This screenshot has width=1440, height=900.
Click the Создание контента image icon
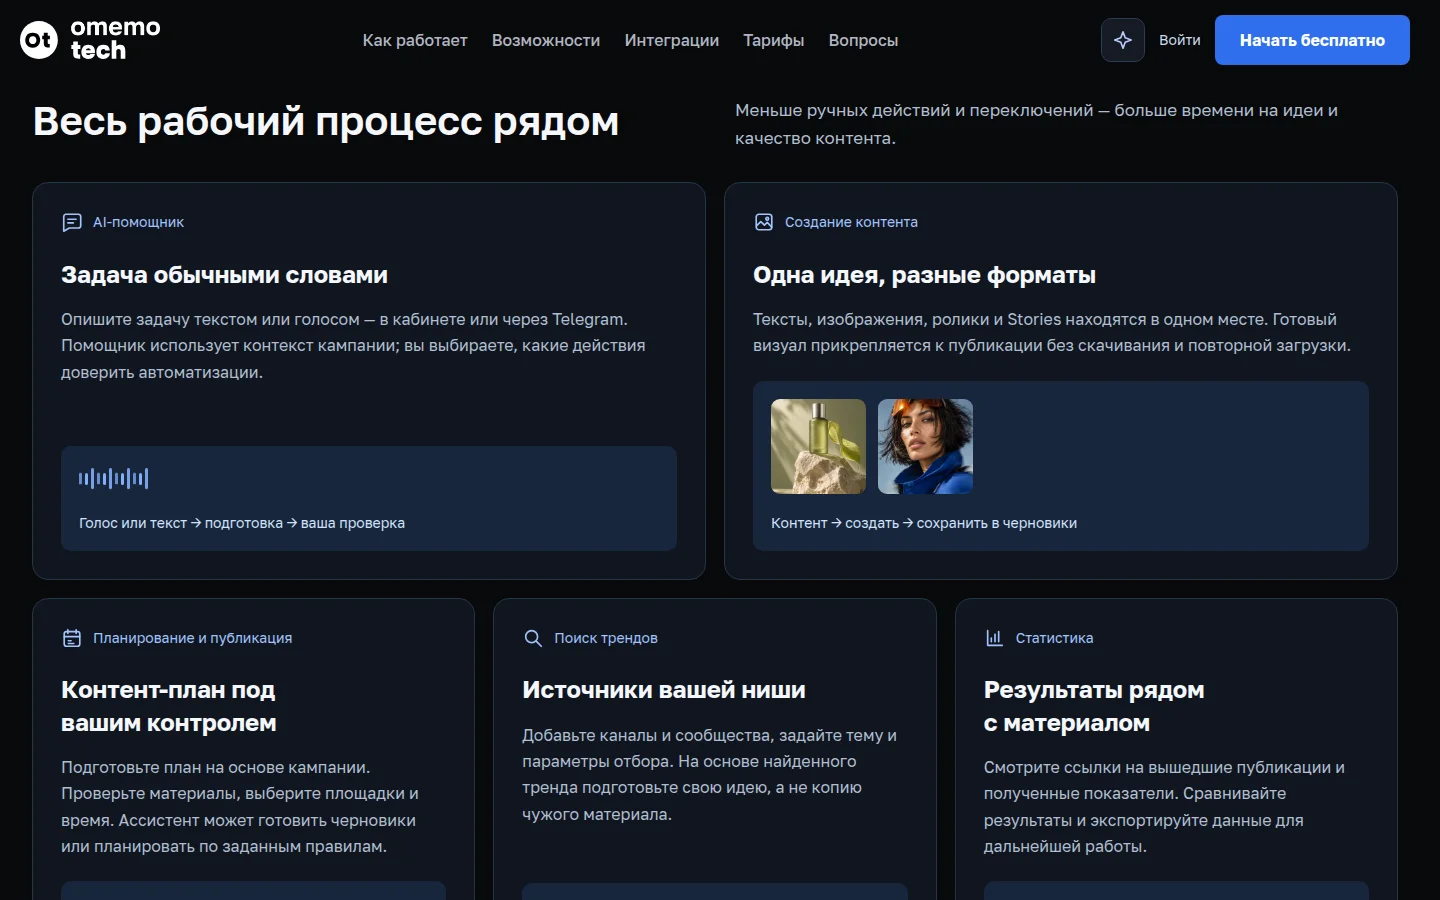tap(764, 222)
